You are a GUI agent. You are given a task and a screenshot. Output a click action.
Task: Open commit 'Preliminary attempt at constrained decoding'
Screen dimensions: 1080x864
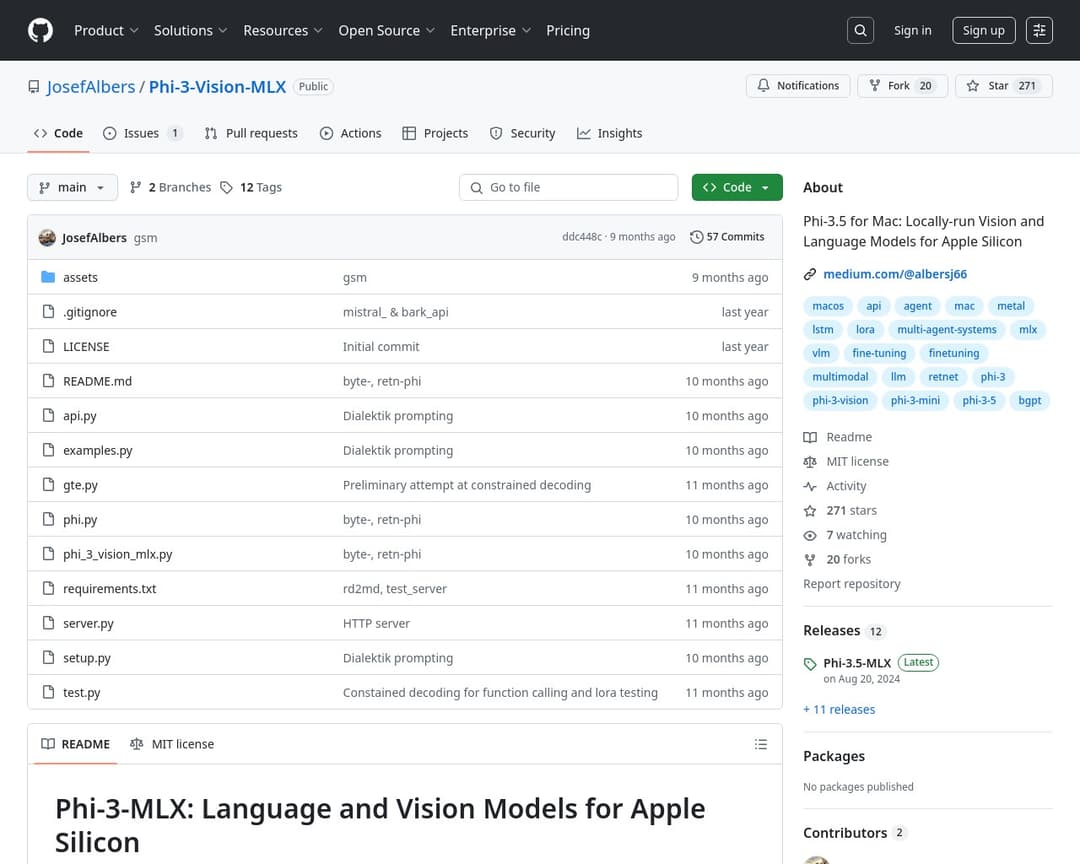(x=467, y=485)
